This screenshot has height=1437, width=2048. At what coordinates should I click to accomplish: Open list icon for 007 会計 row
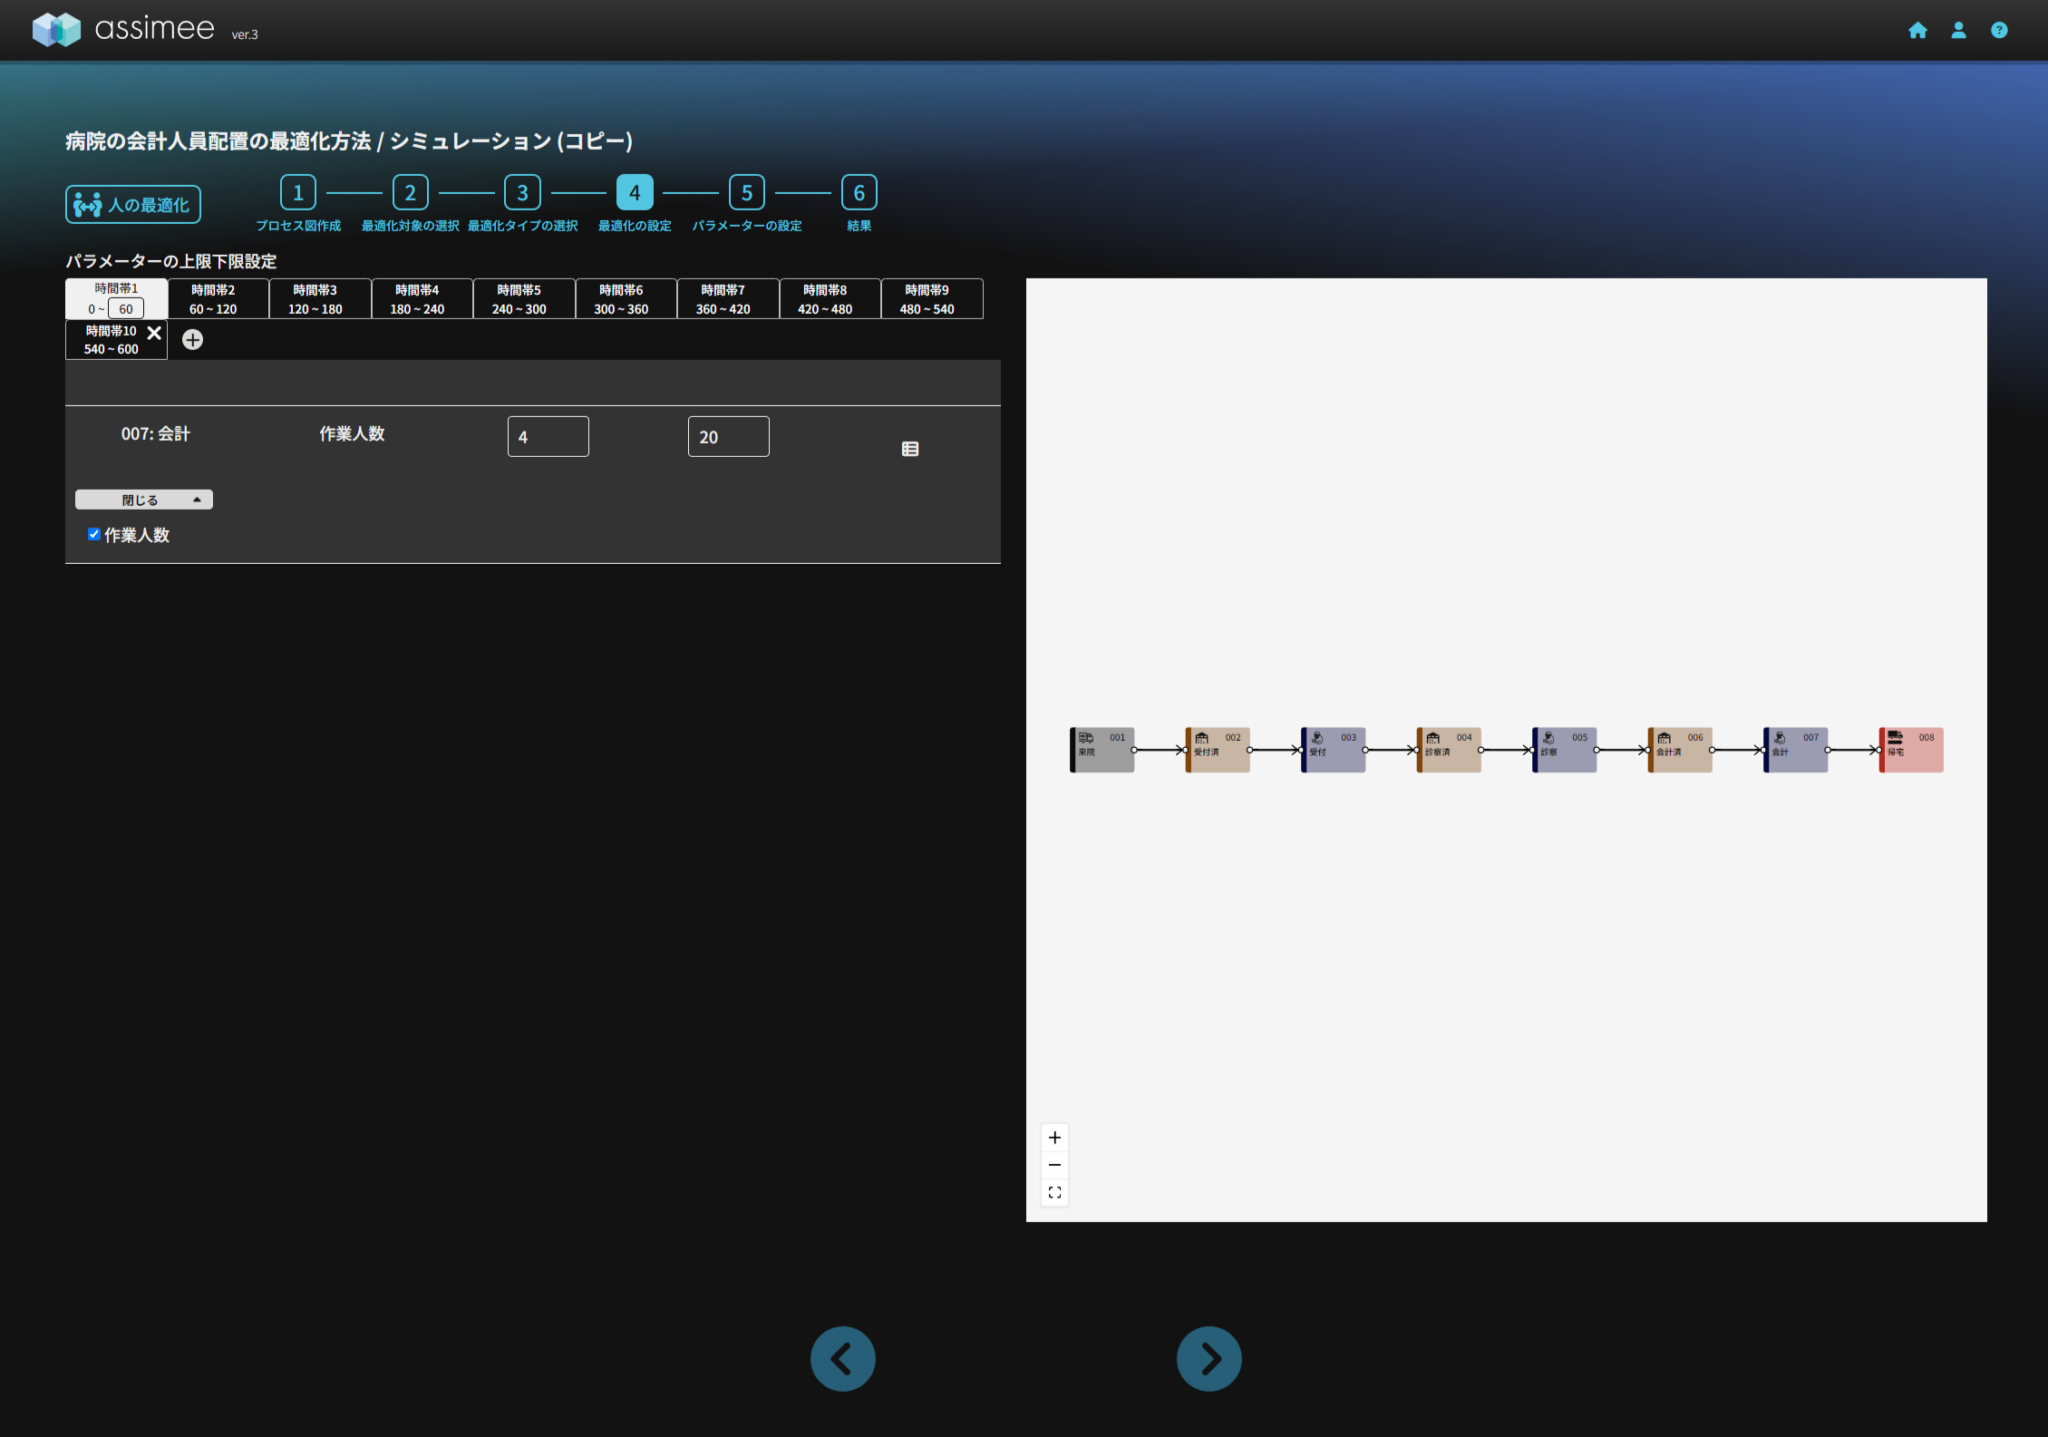point(909,449)
